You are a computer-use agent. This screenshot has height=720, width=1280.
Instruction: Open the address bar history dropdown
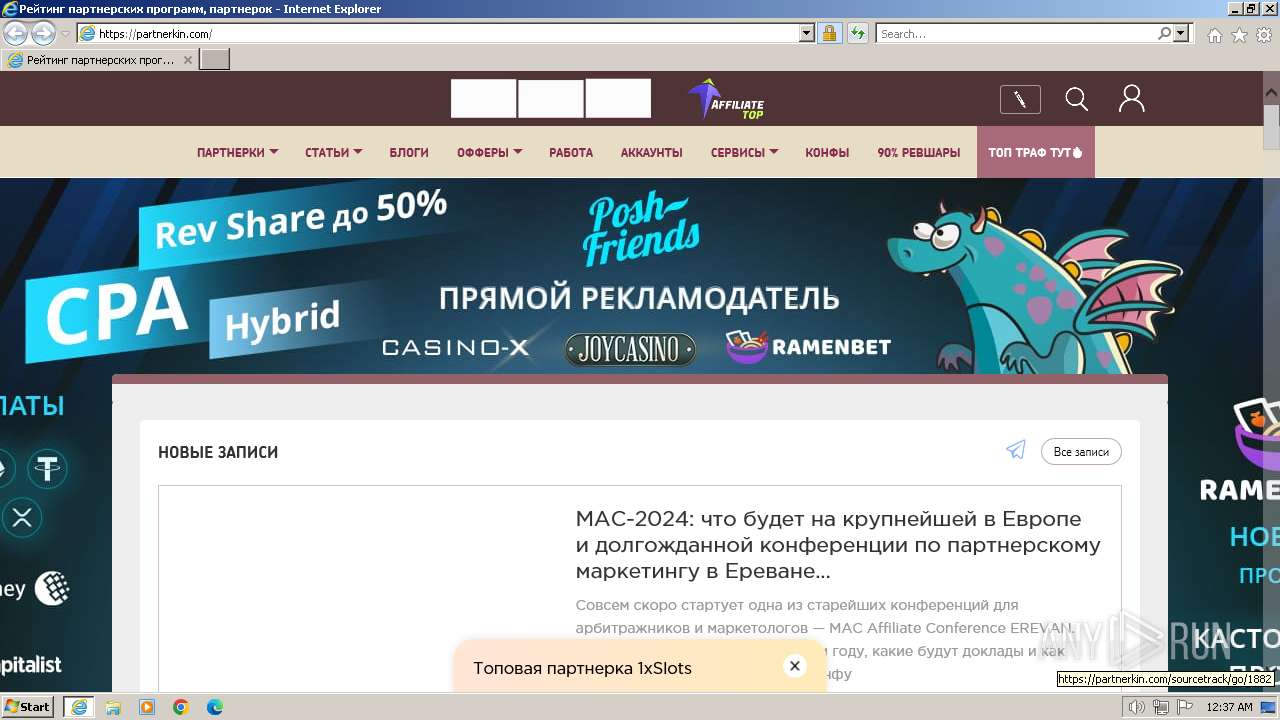tap(807, 33)
